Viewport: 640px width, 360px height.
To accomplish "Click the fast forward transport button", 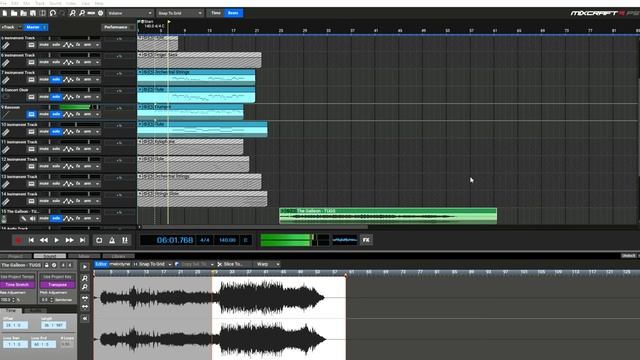I will (x=70, y=240).
